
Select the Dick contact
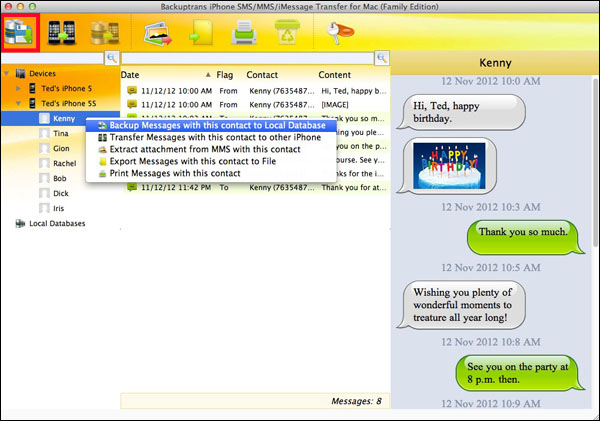pos(60,193)
